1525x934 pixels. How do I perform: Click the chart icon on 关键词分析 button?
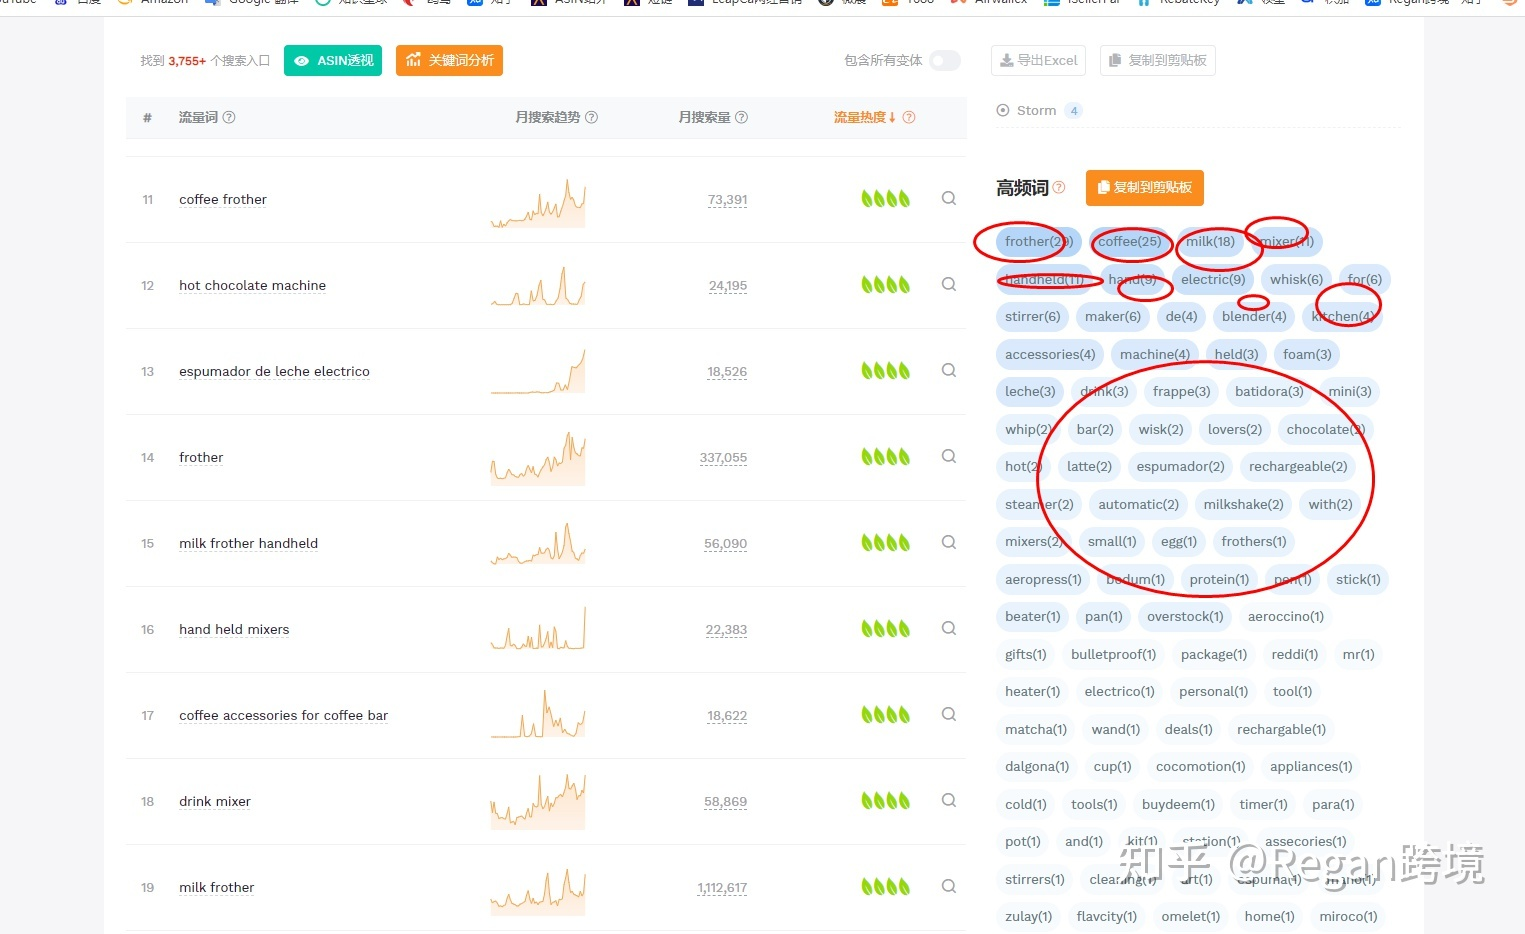click(414, 60)
